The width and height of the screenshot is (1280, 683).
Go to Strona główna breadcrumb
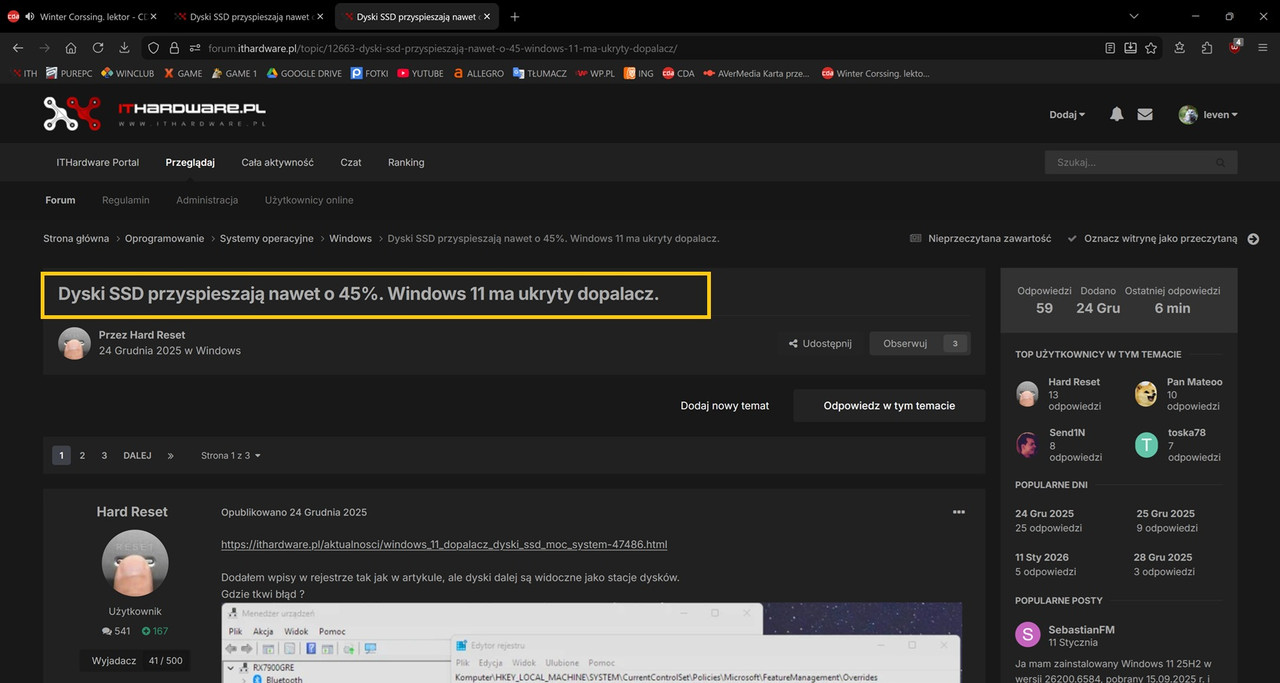(78, 238)
